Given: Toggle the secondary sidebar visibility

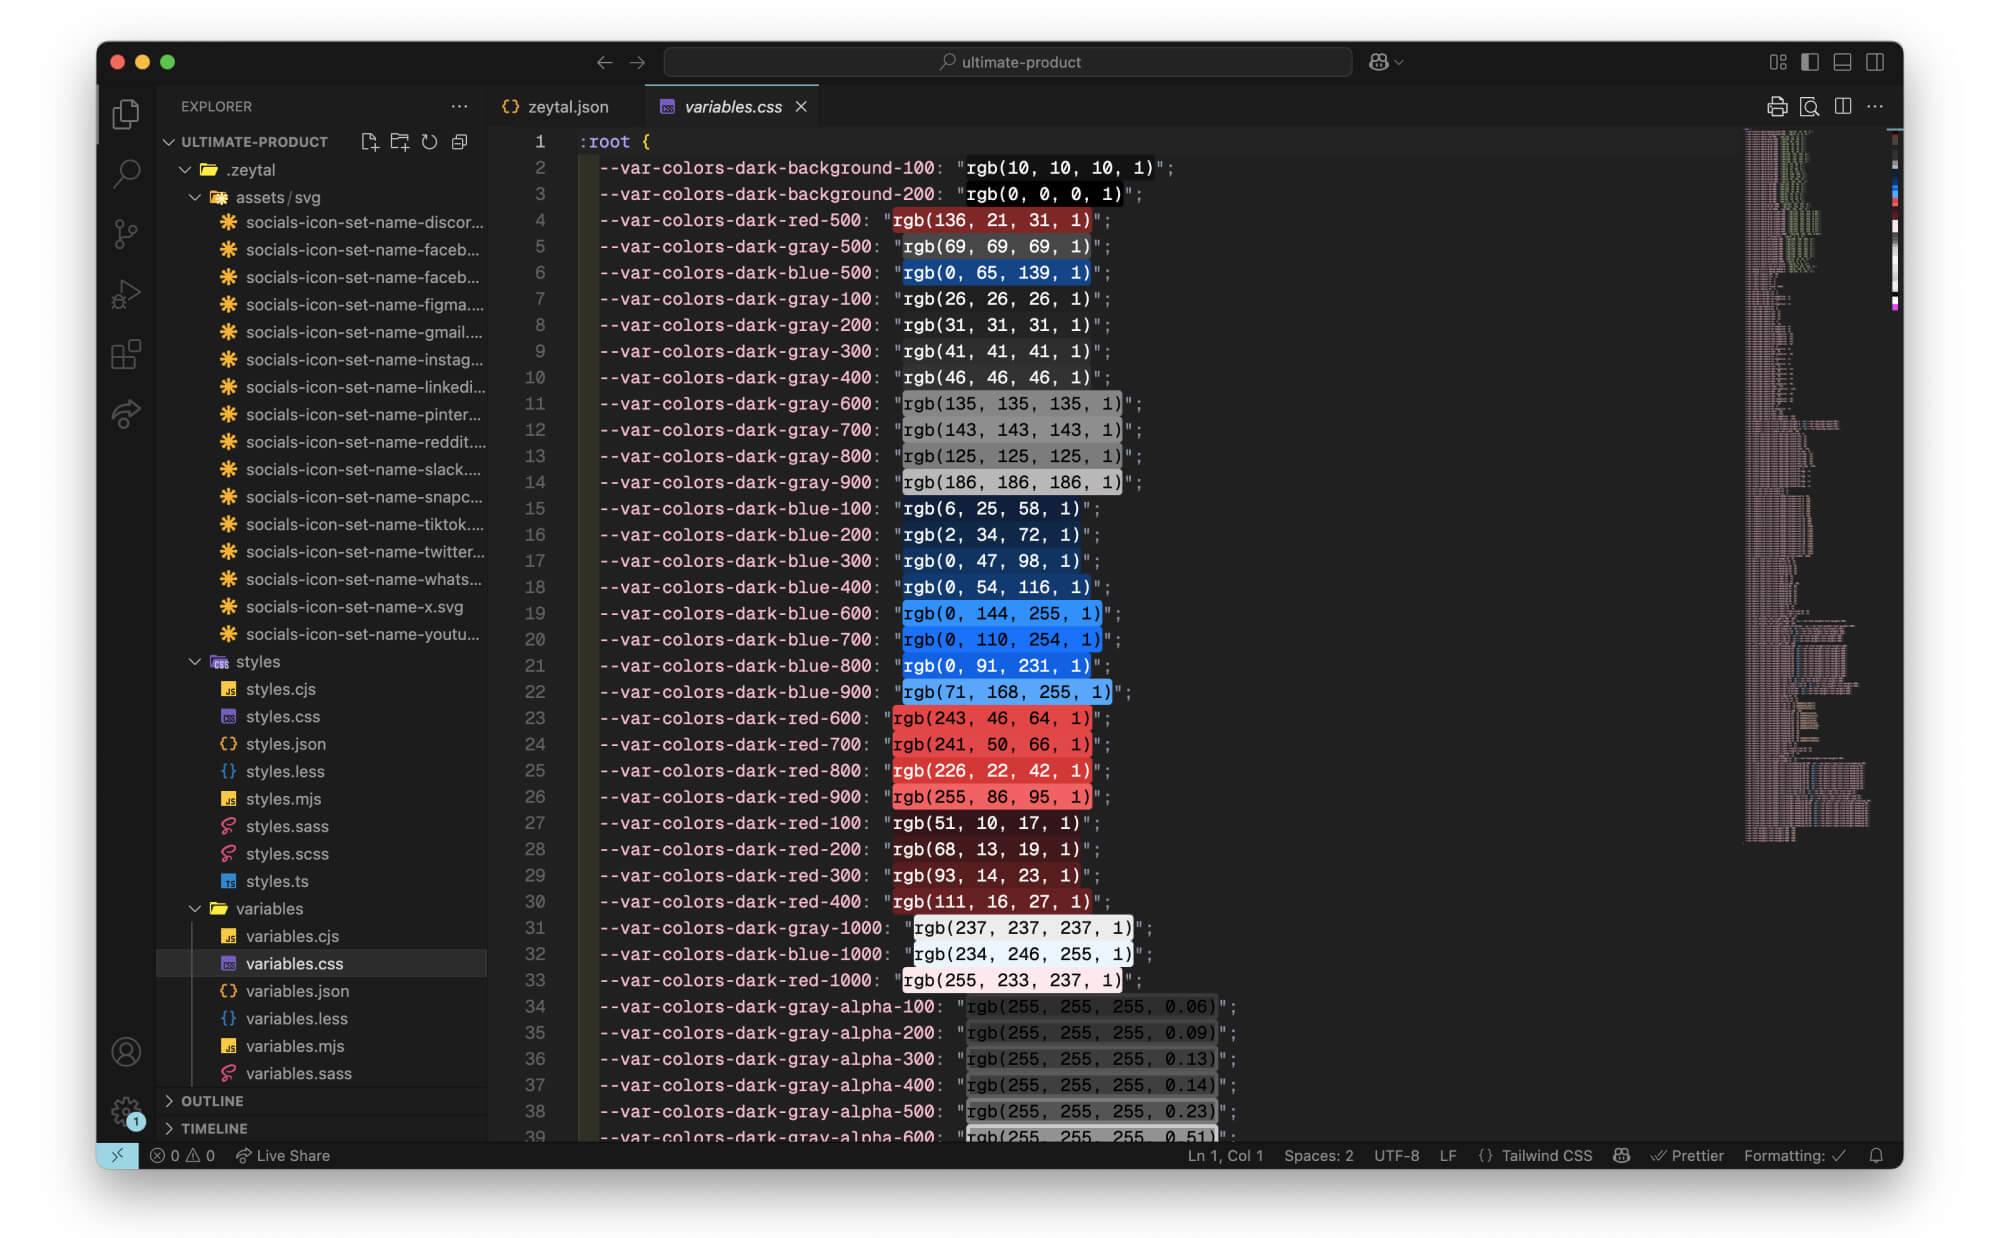Looking at the screenshot, I should click(x=1875, y=62).
